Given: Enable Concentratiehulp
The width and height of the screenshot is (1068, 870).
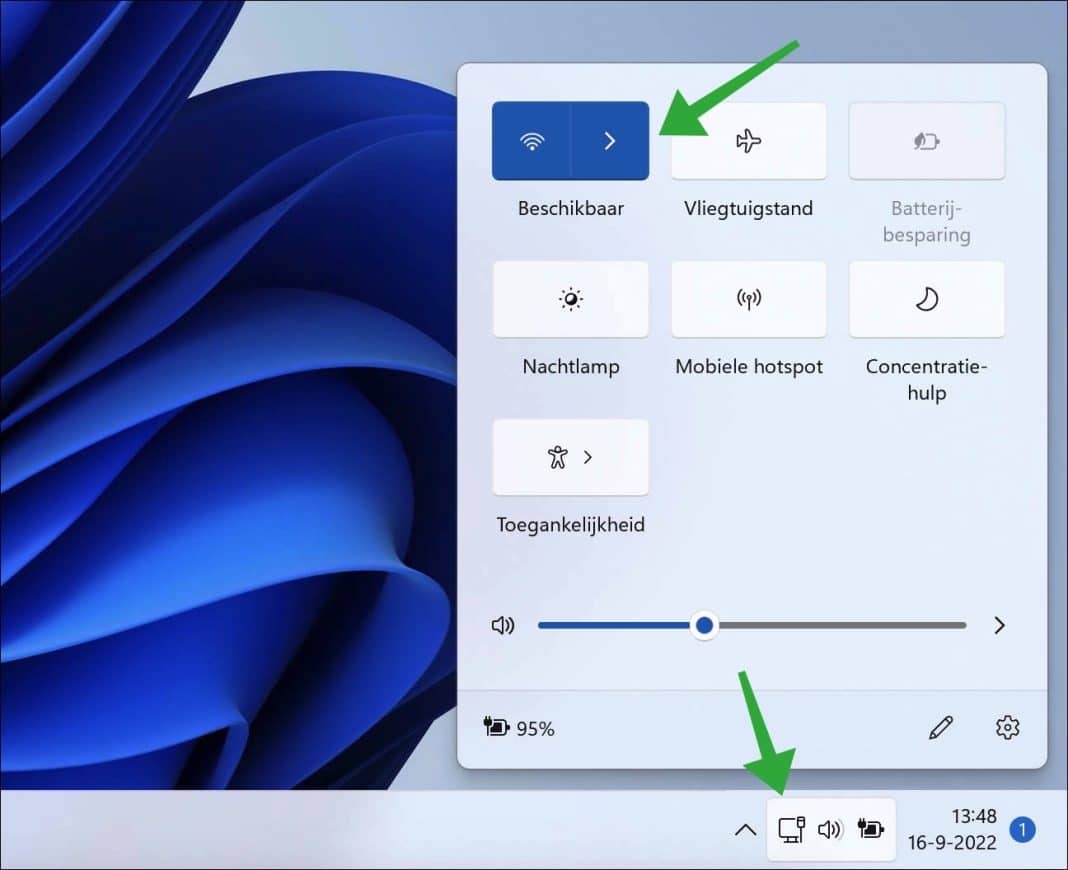Looking at the screenshot, I should pyautogui.click(x=926, y=299).
